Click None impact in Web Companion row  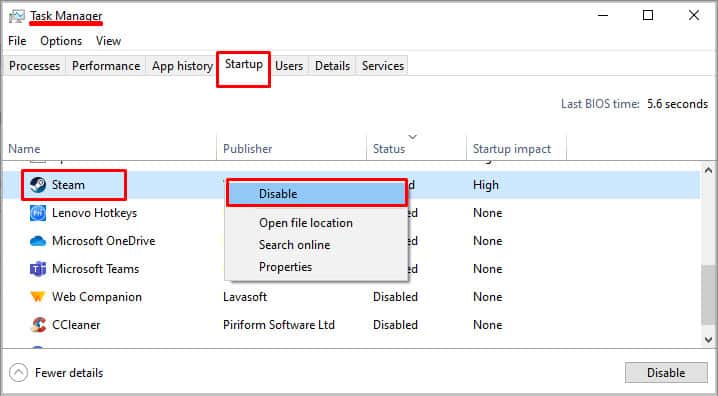(x=487, y=297)
